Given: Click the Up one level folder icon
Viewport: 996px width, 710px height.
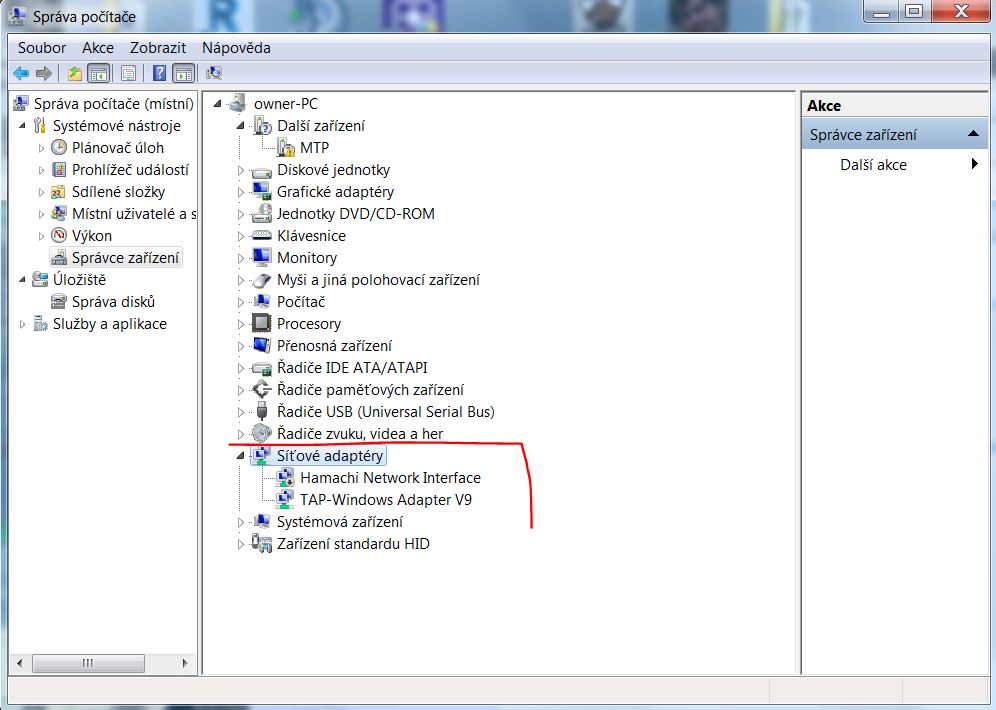Looking at the screenshot, I should pos(74,73).
